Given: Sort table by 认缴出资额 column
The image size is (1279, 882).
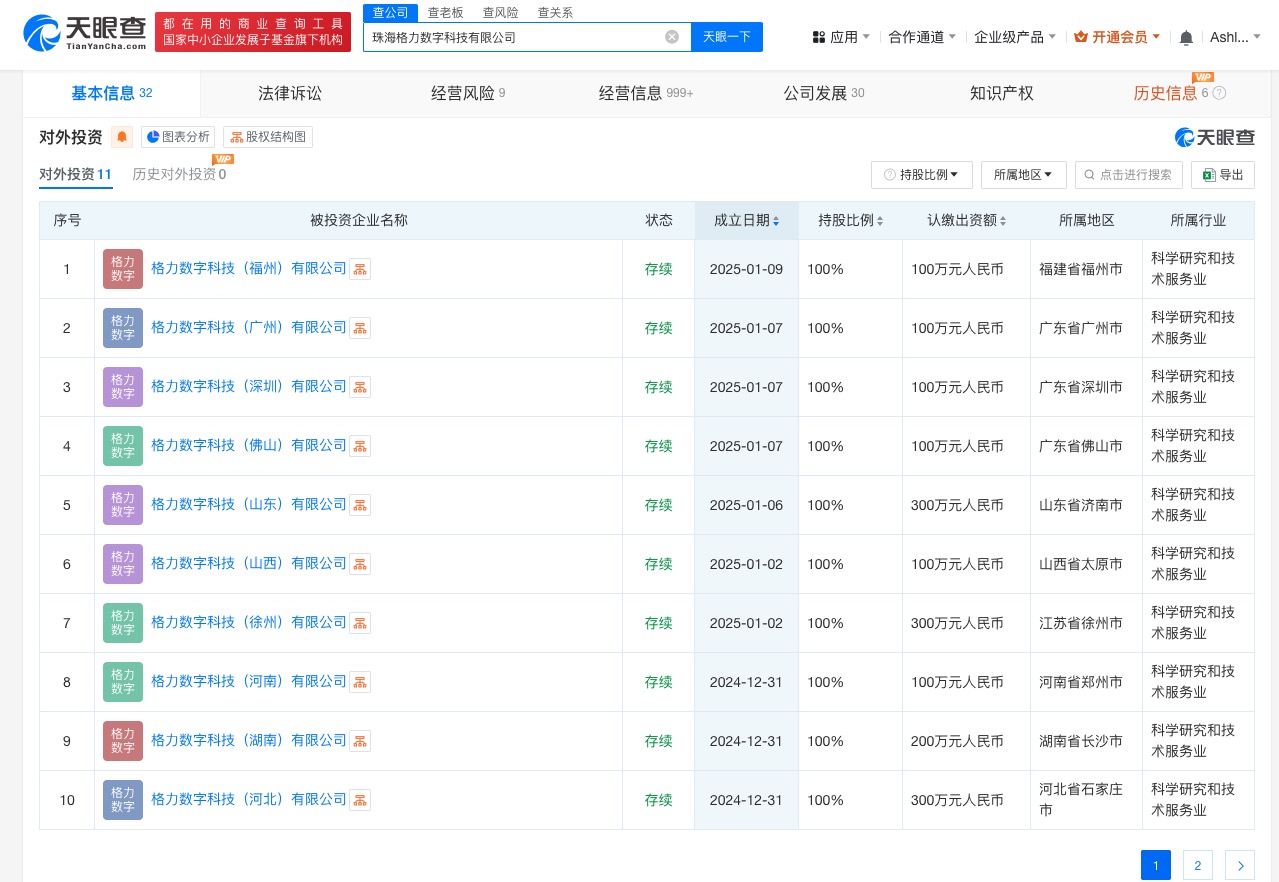Looking at the screenshot, I should [x=966, y=220].
